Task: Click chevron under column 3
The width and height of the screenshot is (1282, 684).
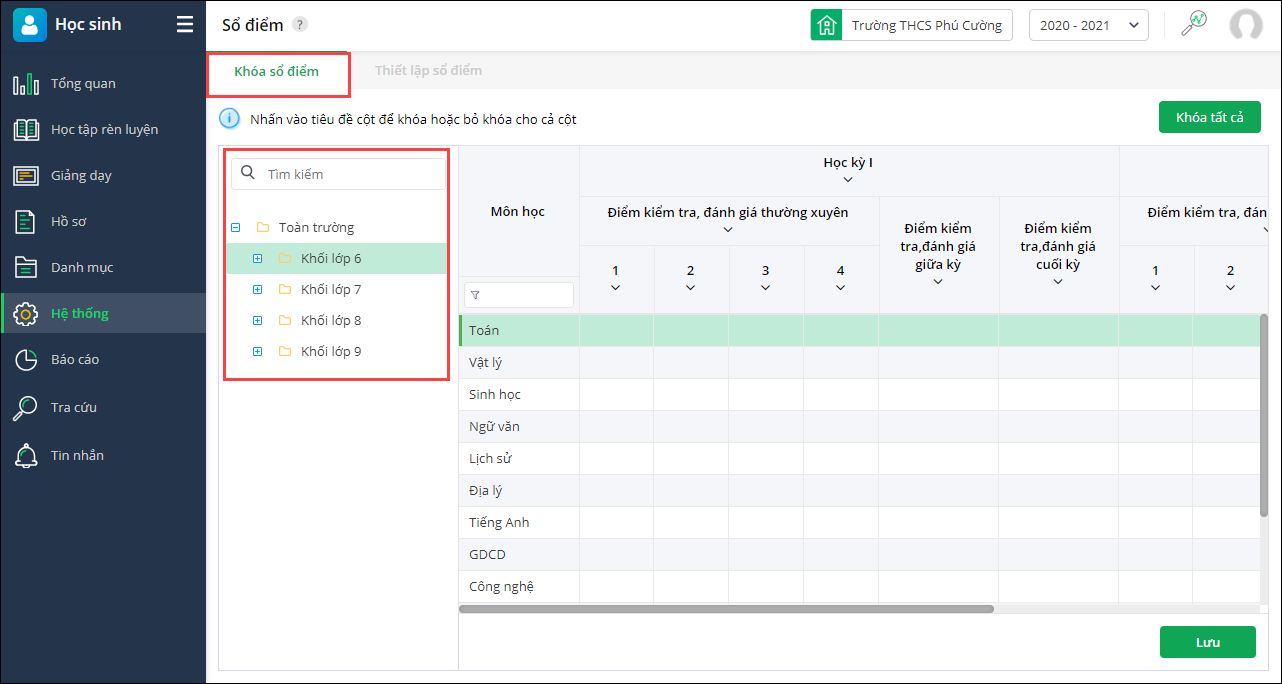Action: click(x=766, y=288)
